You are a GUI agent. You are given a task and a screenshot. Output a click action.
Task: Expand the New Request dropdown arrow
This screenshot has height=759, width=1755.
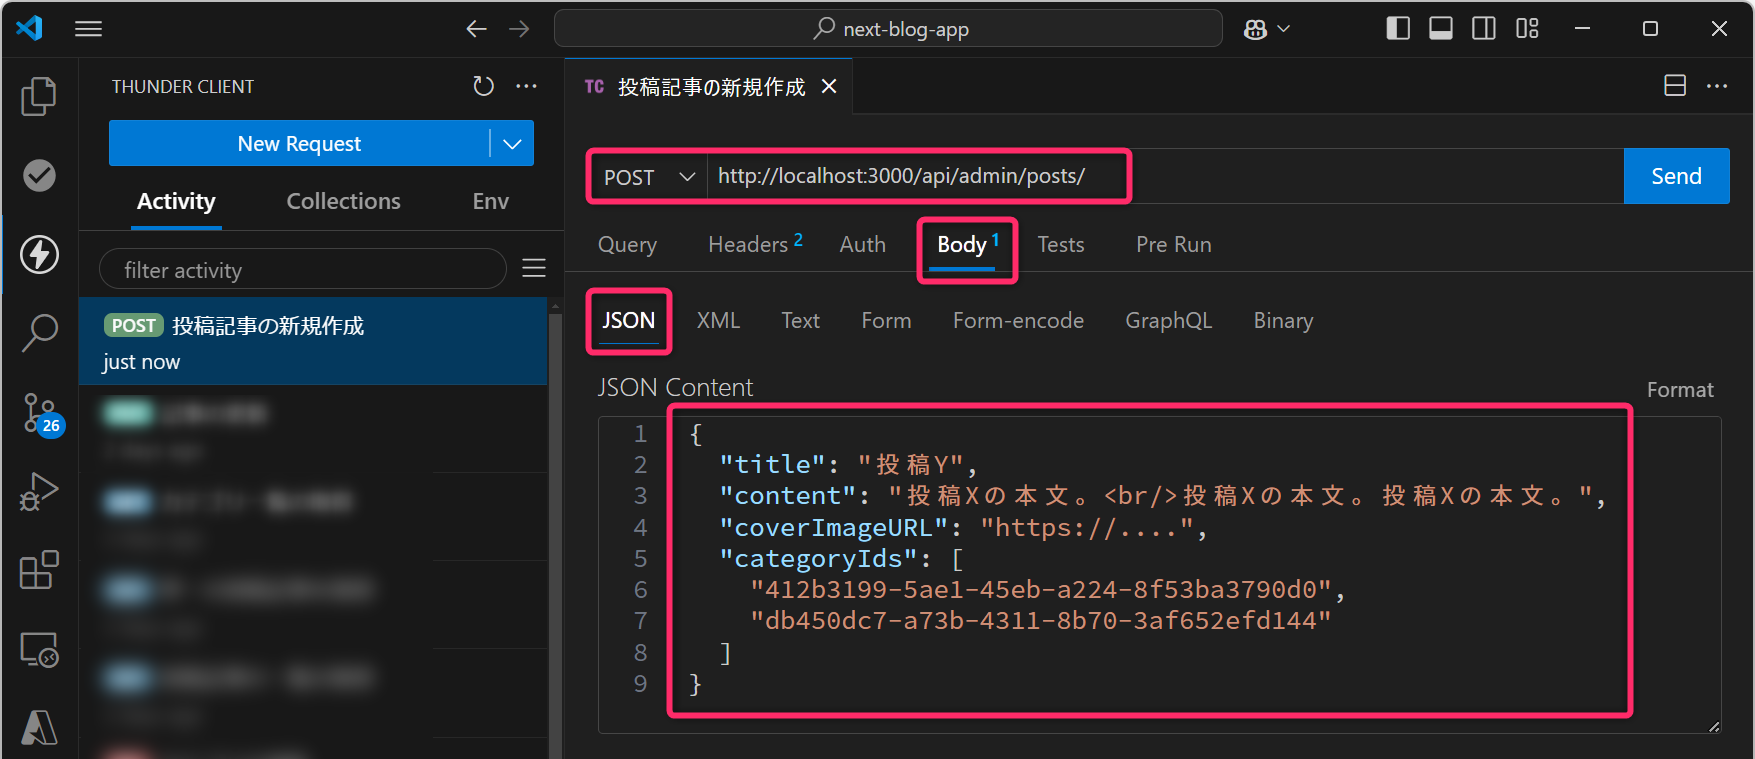[x=512, y=144]
